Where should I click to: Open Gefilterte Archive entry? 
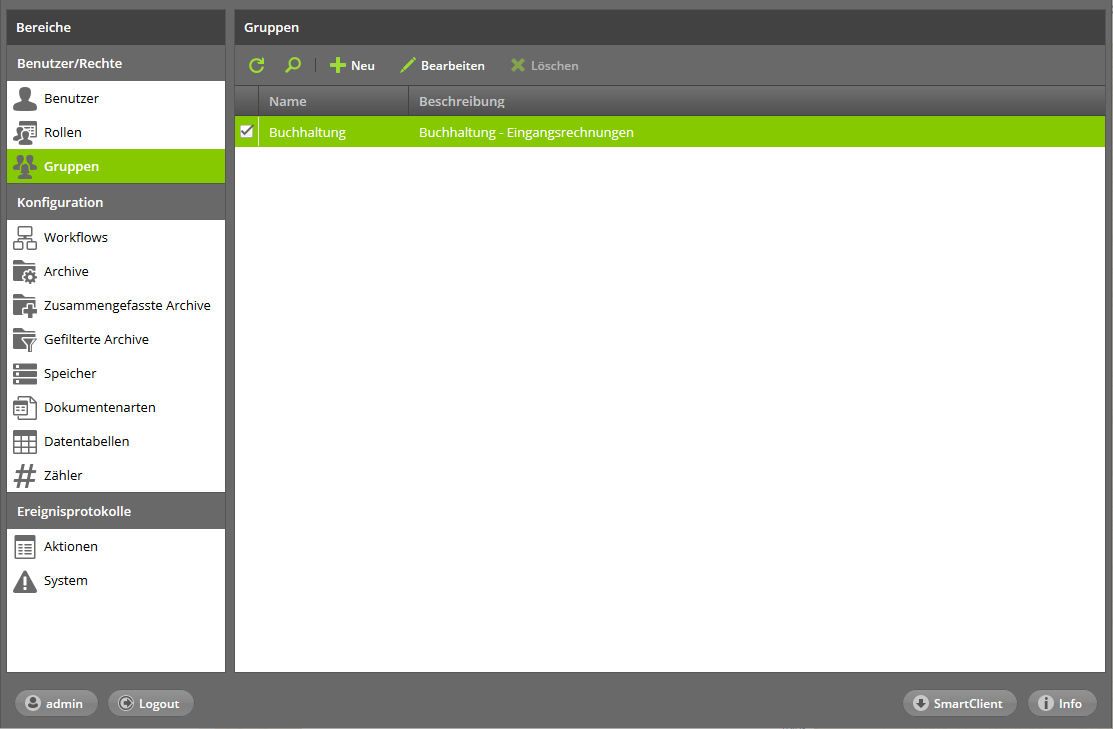[x=116, y=339]
